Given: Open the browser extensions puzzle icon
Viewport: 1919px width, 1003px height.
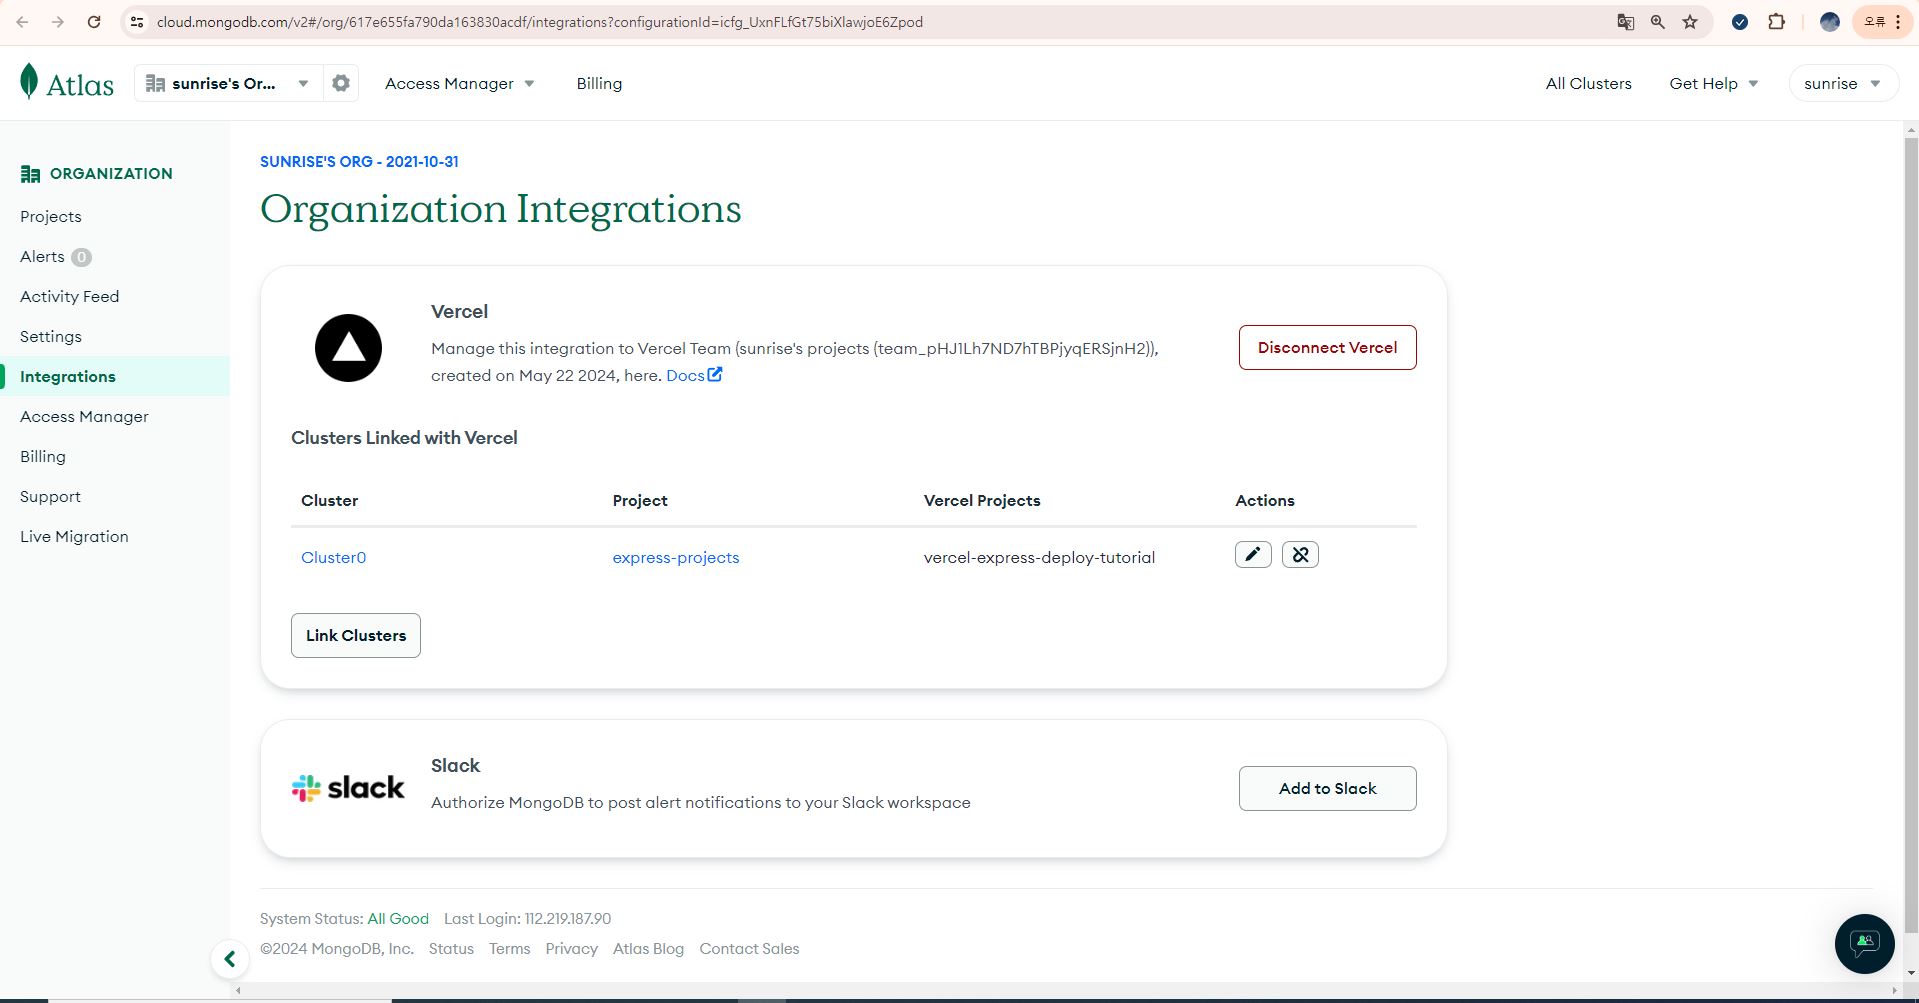Looking at the screenshot, I should (x=1777, y=22).
